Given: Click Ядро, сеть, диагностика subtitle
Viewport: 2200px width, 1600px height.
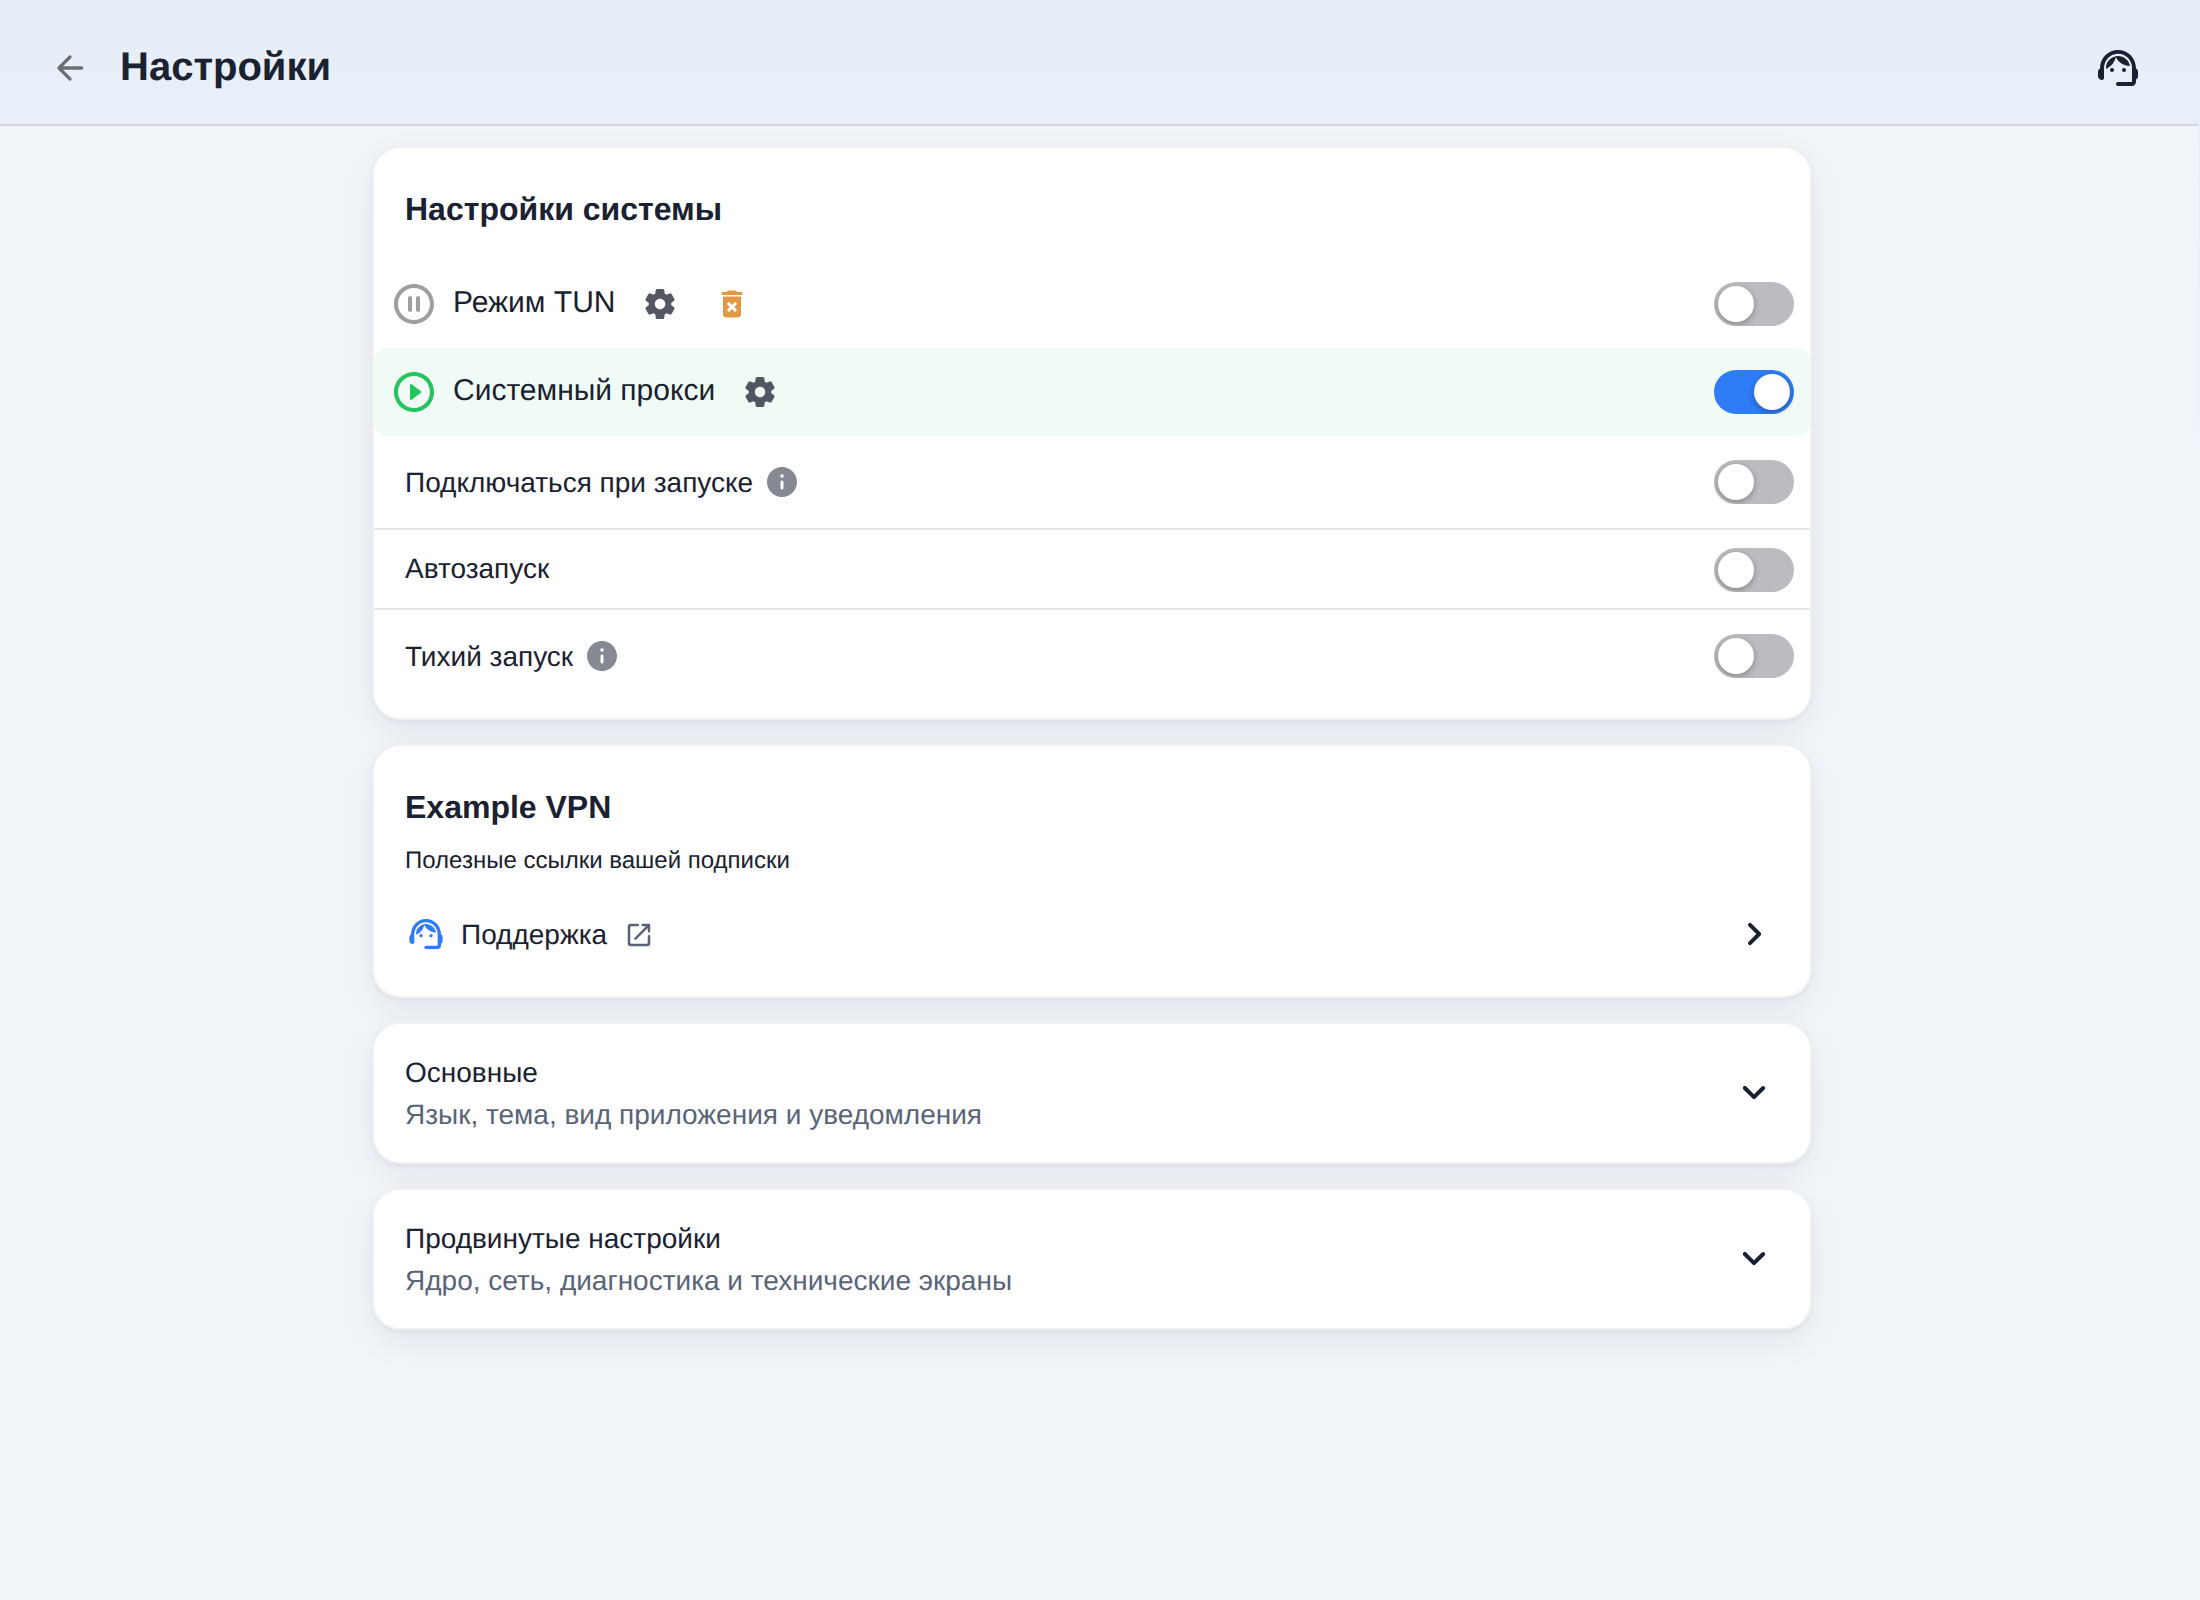Looking at the screenshot, I should (x=708, y=1281).
